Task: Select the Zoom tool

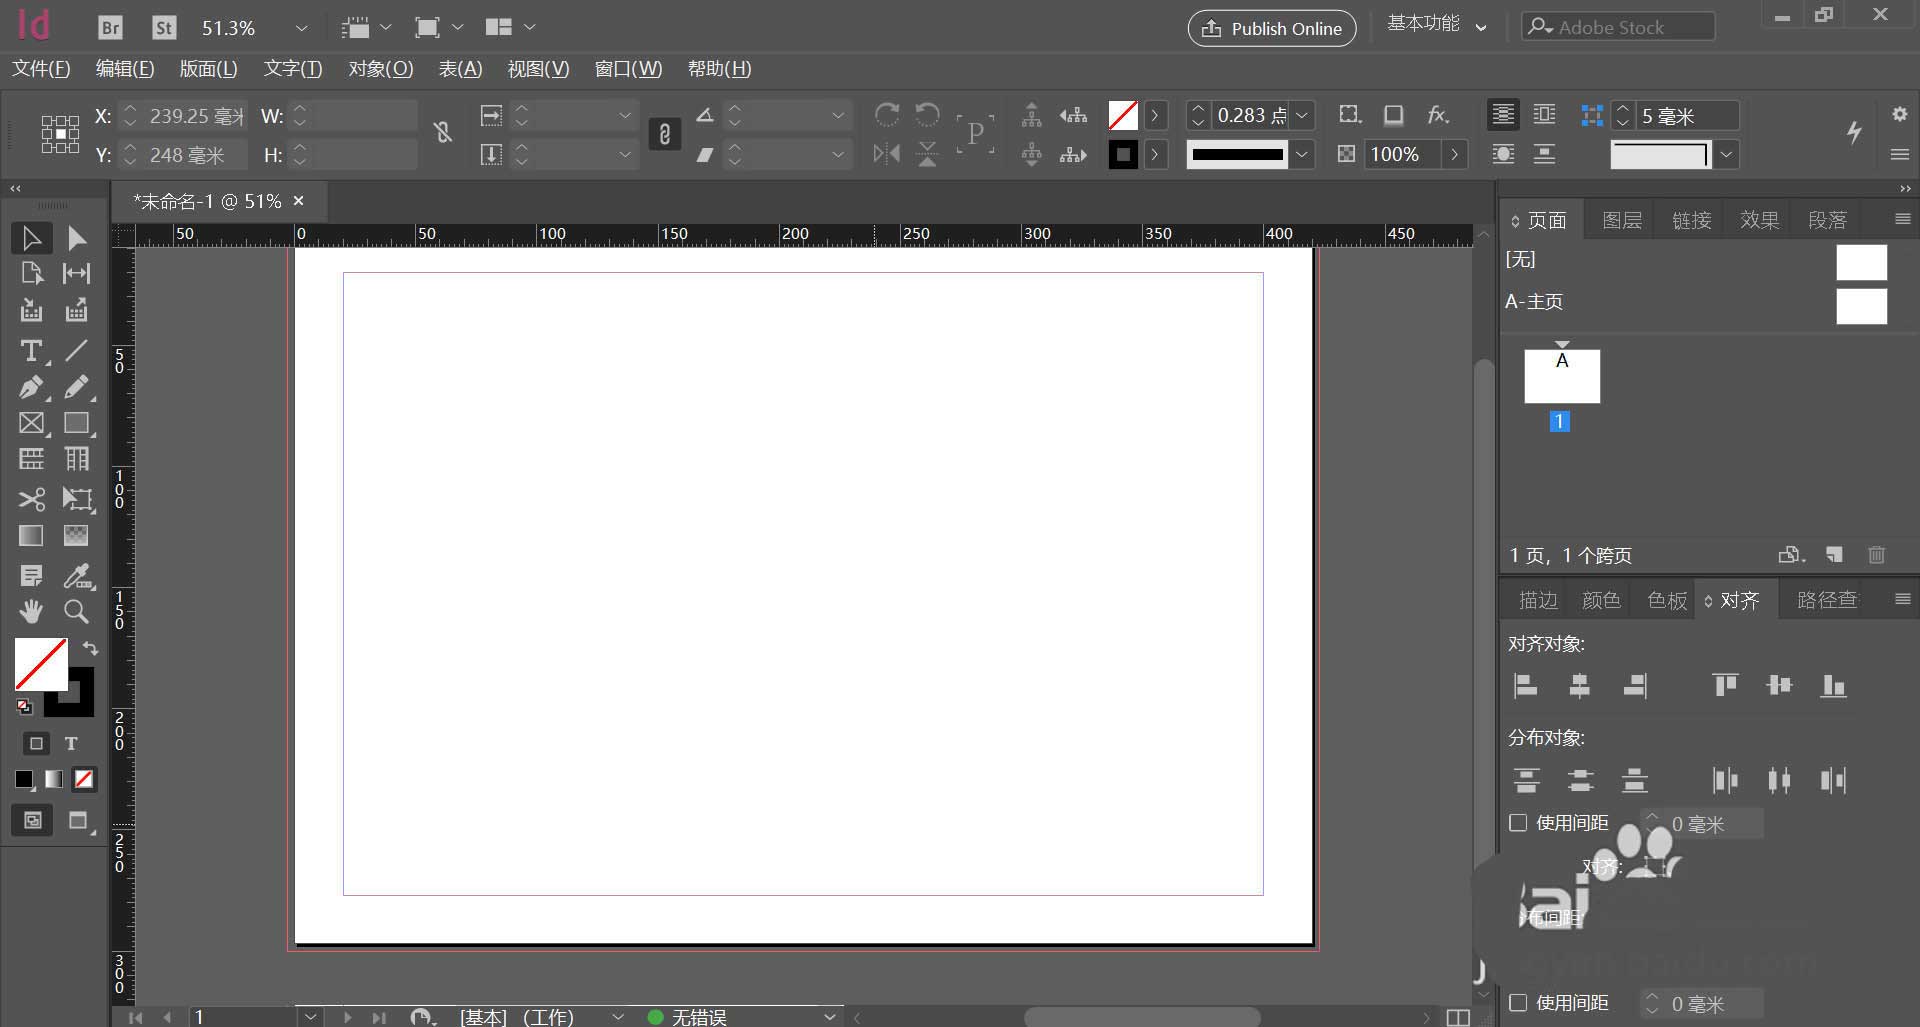Action: point(76,611)
